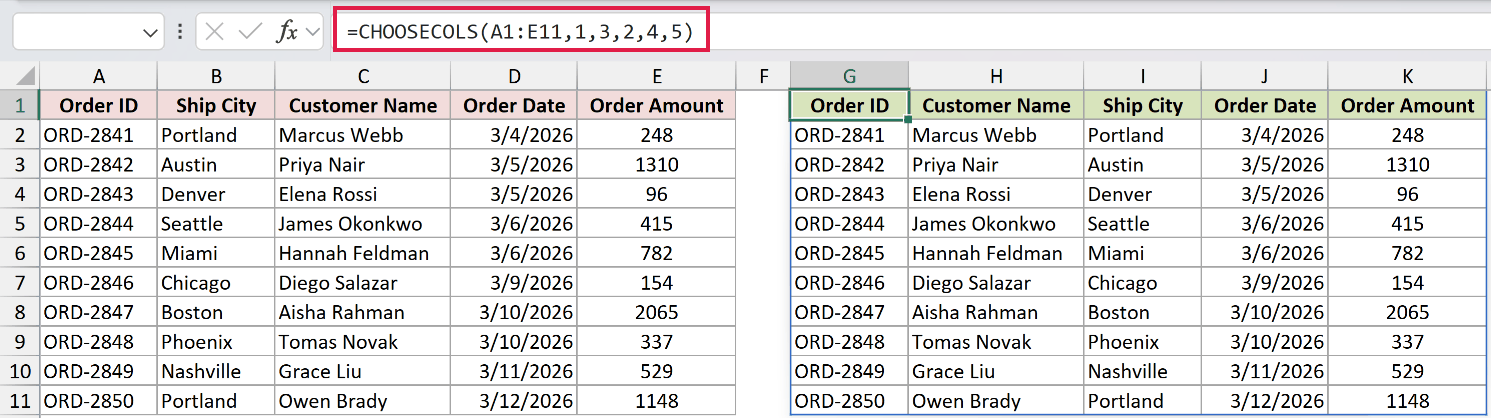Click cell 3/12/2026 in column J
The height and width of the screenshot is (418, 1491).
click(1264, 401)
